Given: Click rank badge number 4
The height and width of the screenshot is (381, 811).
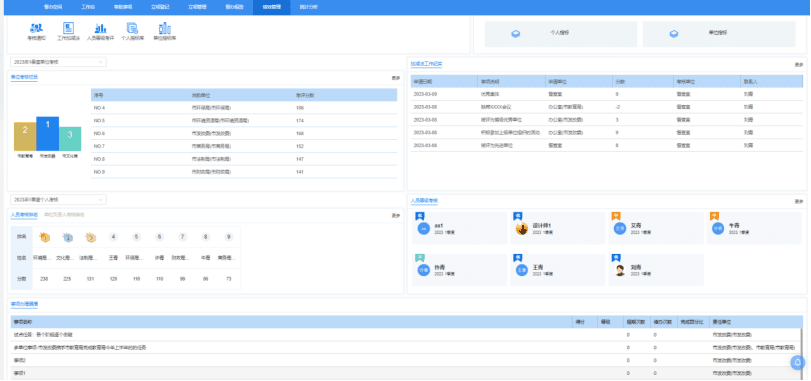Looking at the screenshot, I should coord(113,237).
